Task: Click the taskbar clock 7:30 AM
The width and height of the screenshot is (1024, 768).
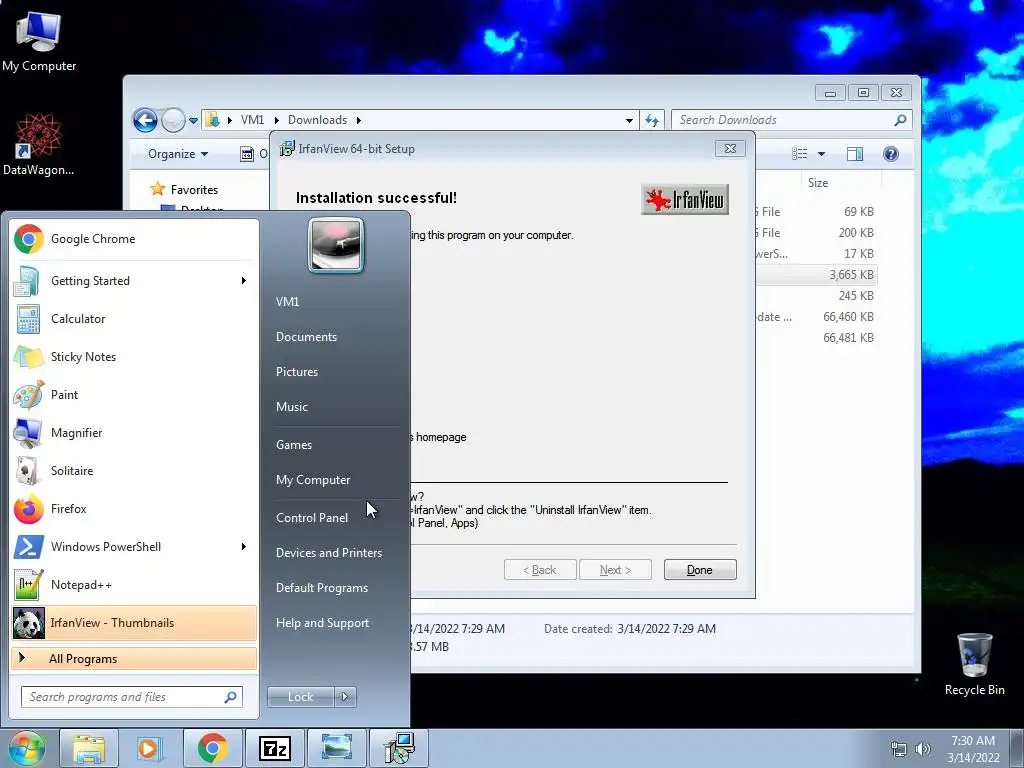Action: tap(973, 749)
